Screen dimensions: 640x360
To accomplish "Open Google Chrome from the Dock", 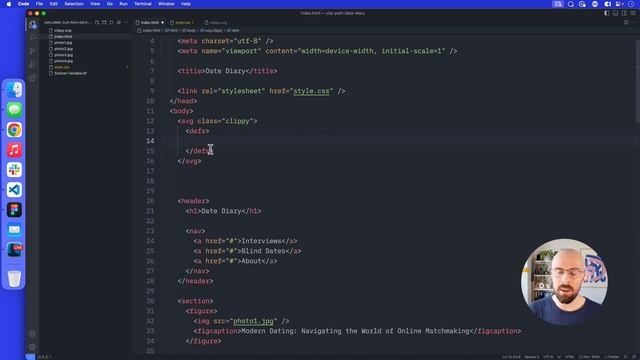I will [14, 129].
